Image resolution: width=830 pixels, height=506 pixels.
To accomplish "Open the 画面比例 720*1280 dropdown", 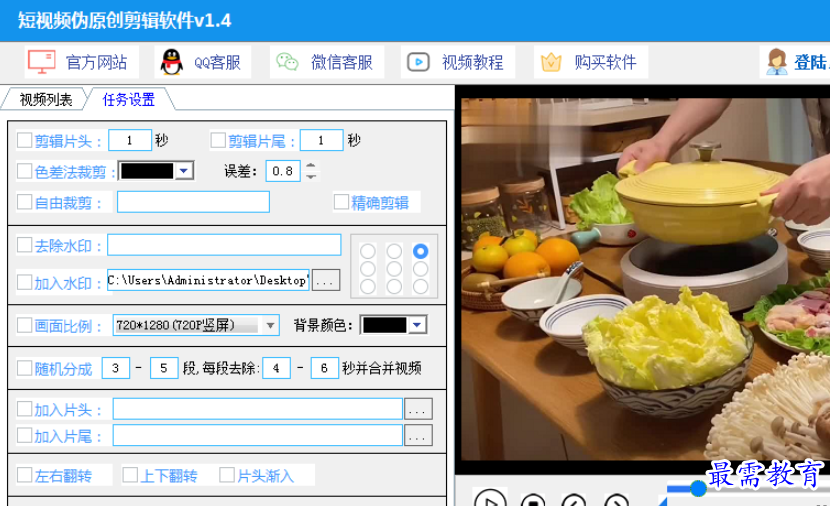I will pyautogui.click(x=195, y=325).
